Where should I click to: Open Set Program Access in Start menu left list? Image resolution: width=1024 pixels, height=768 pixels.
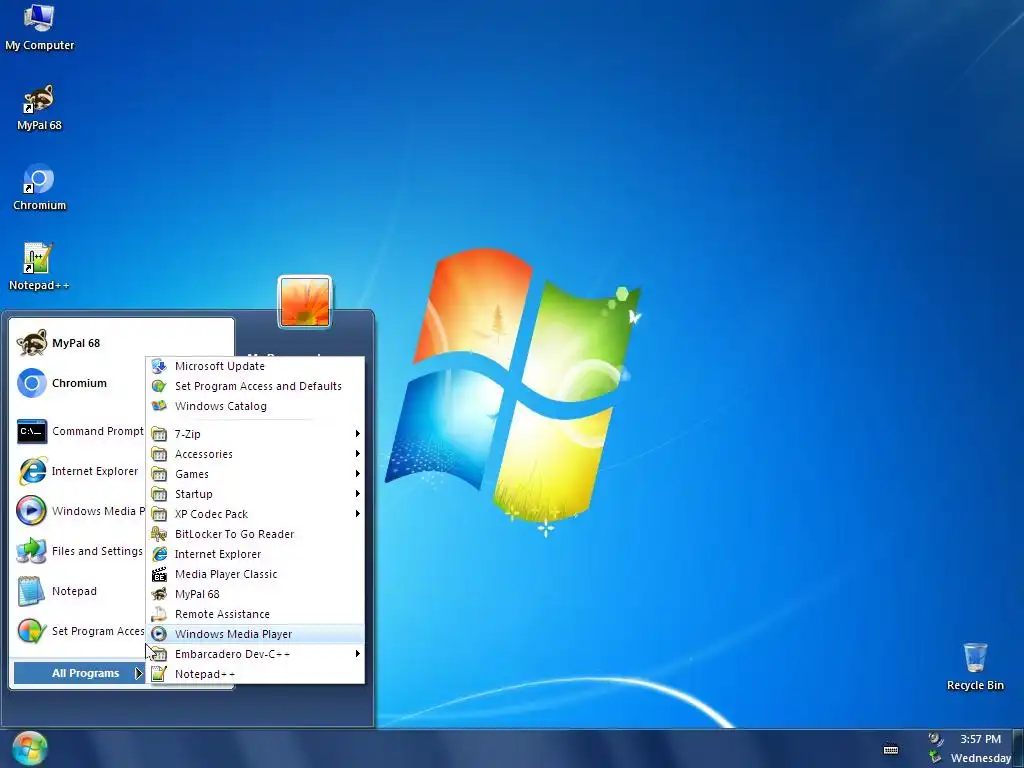pyautogui.click(x=80, y=631)
